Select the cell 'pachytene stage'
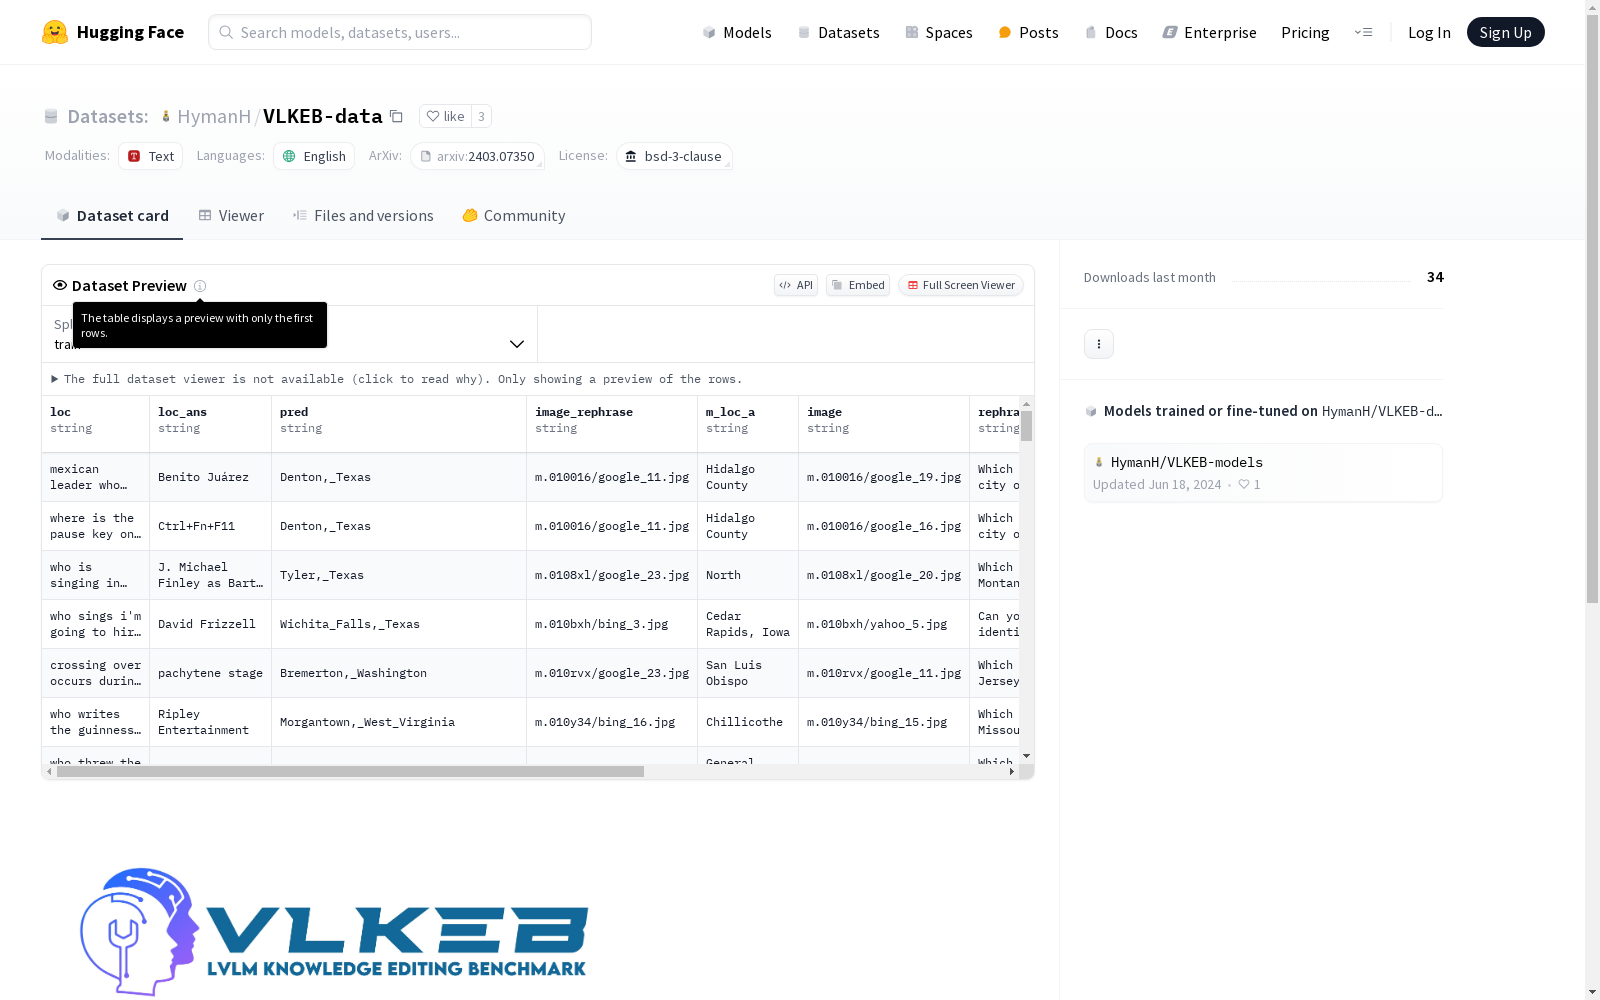Image resolution: width=1600 pixels, height=1000 pixels. point(210,673)
